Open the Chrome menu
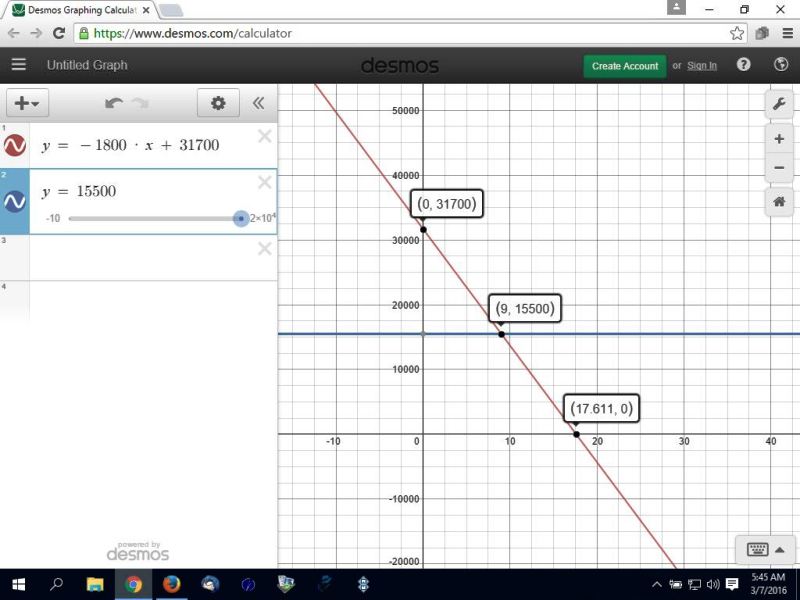This screenshot has height=600, width=800. (787, 34)
